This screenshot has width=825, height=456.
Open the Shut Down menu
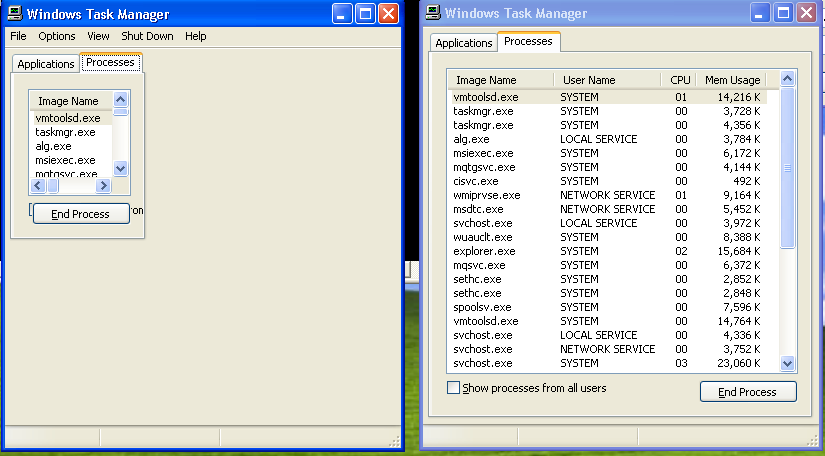[x=147, y=36]
